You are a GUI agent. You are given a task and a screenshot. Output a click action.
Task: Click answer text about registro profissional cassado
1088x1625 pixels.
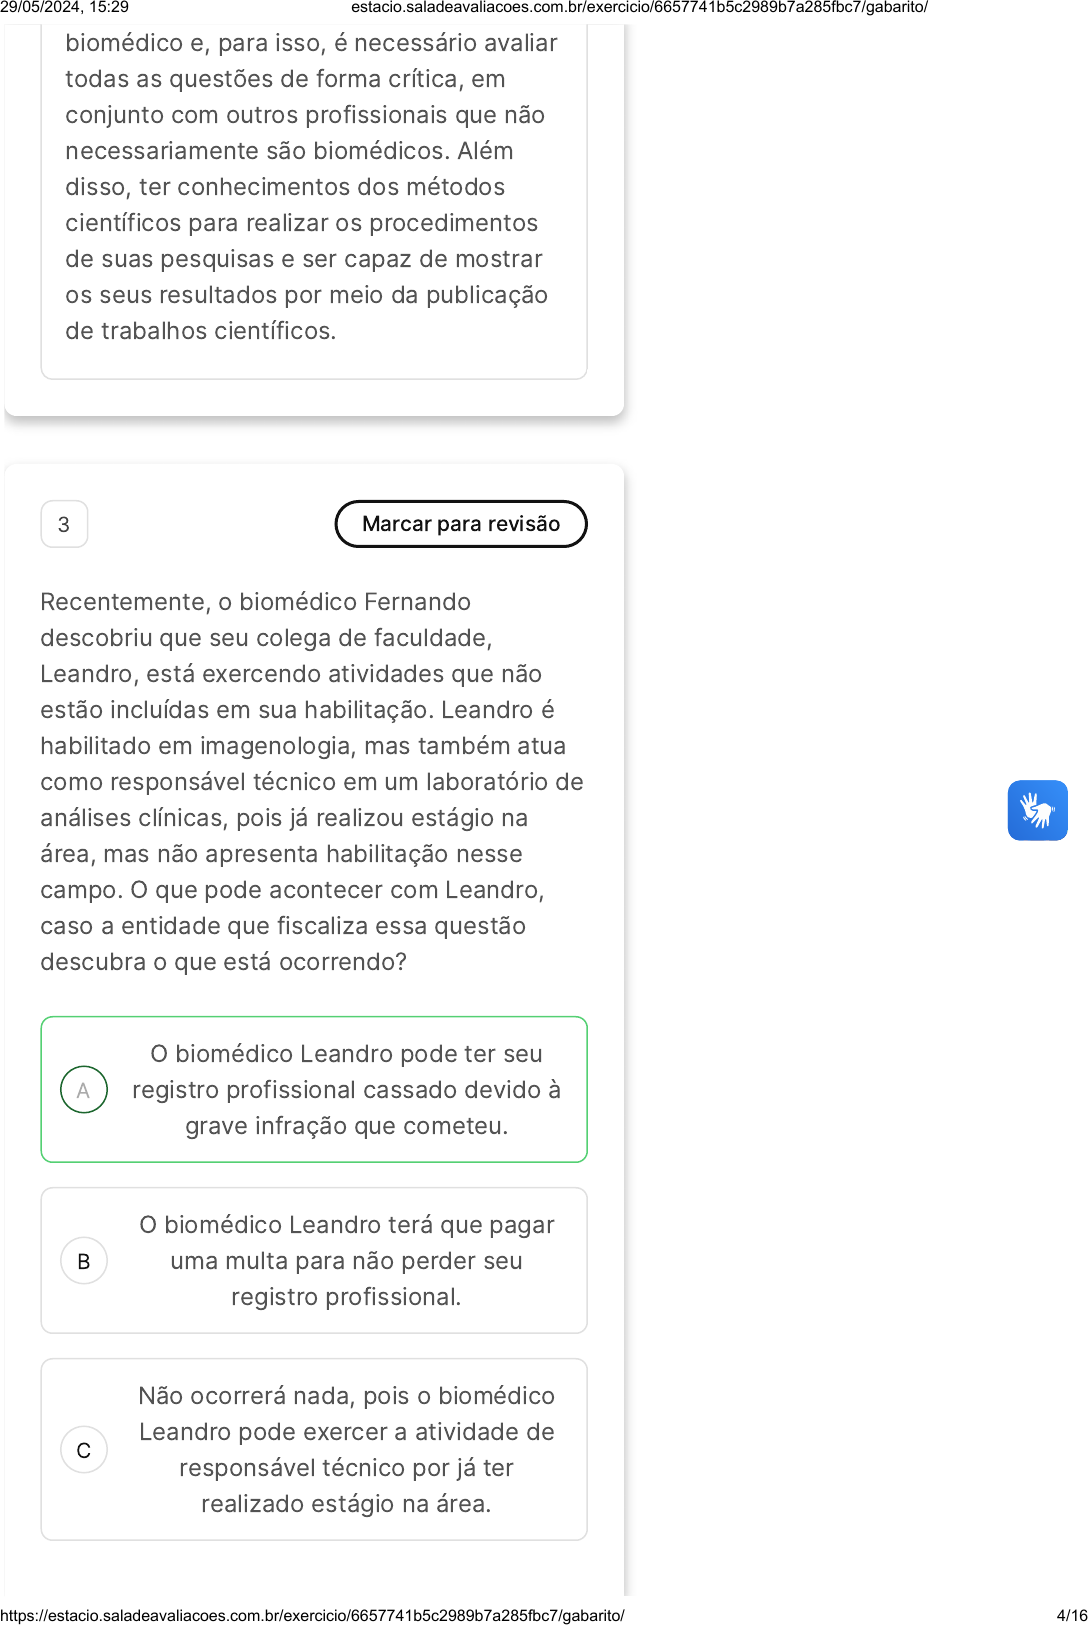tap(346, 1090)
